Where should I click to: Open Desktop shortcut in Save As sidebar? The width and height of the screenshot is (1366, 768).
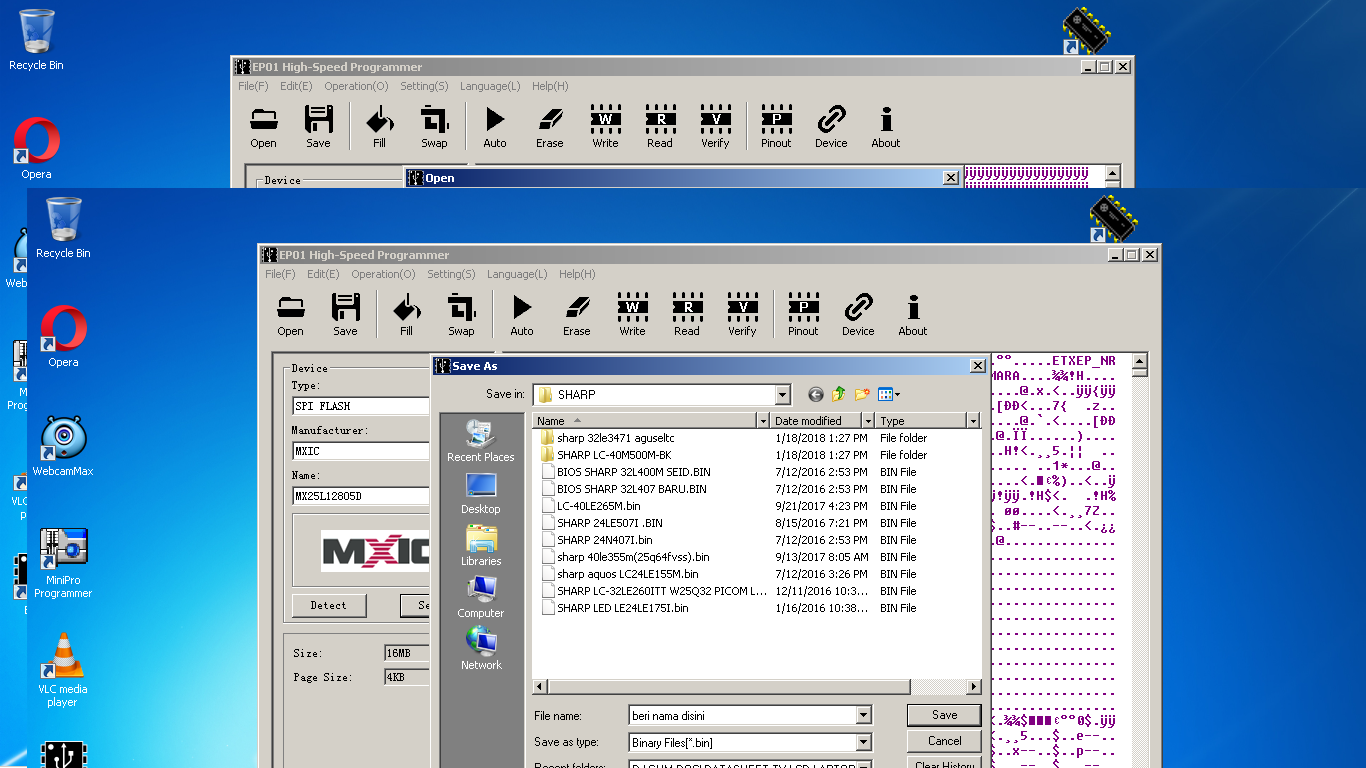(x=481, y=493)
